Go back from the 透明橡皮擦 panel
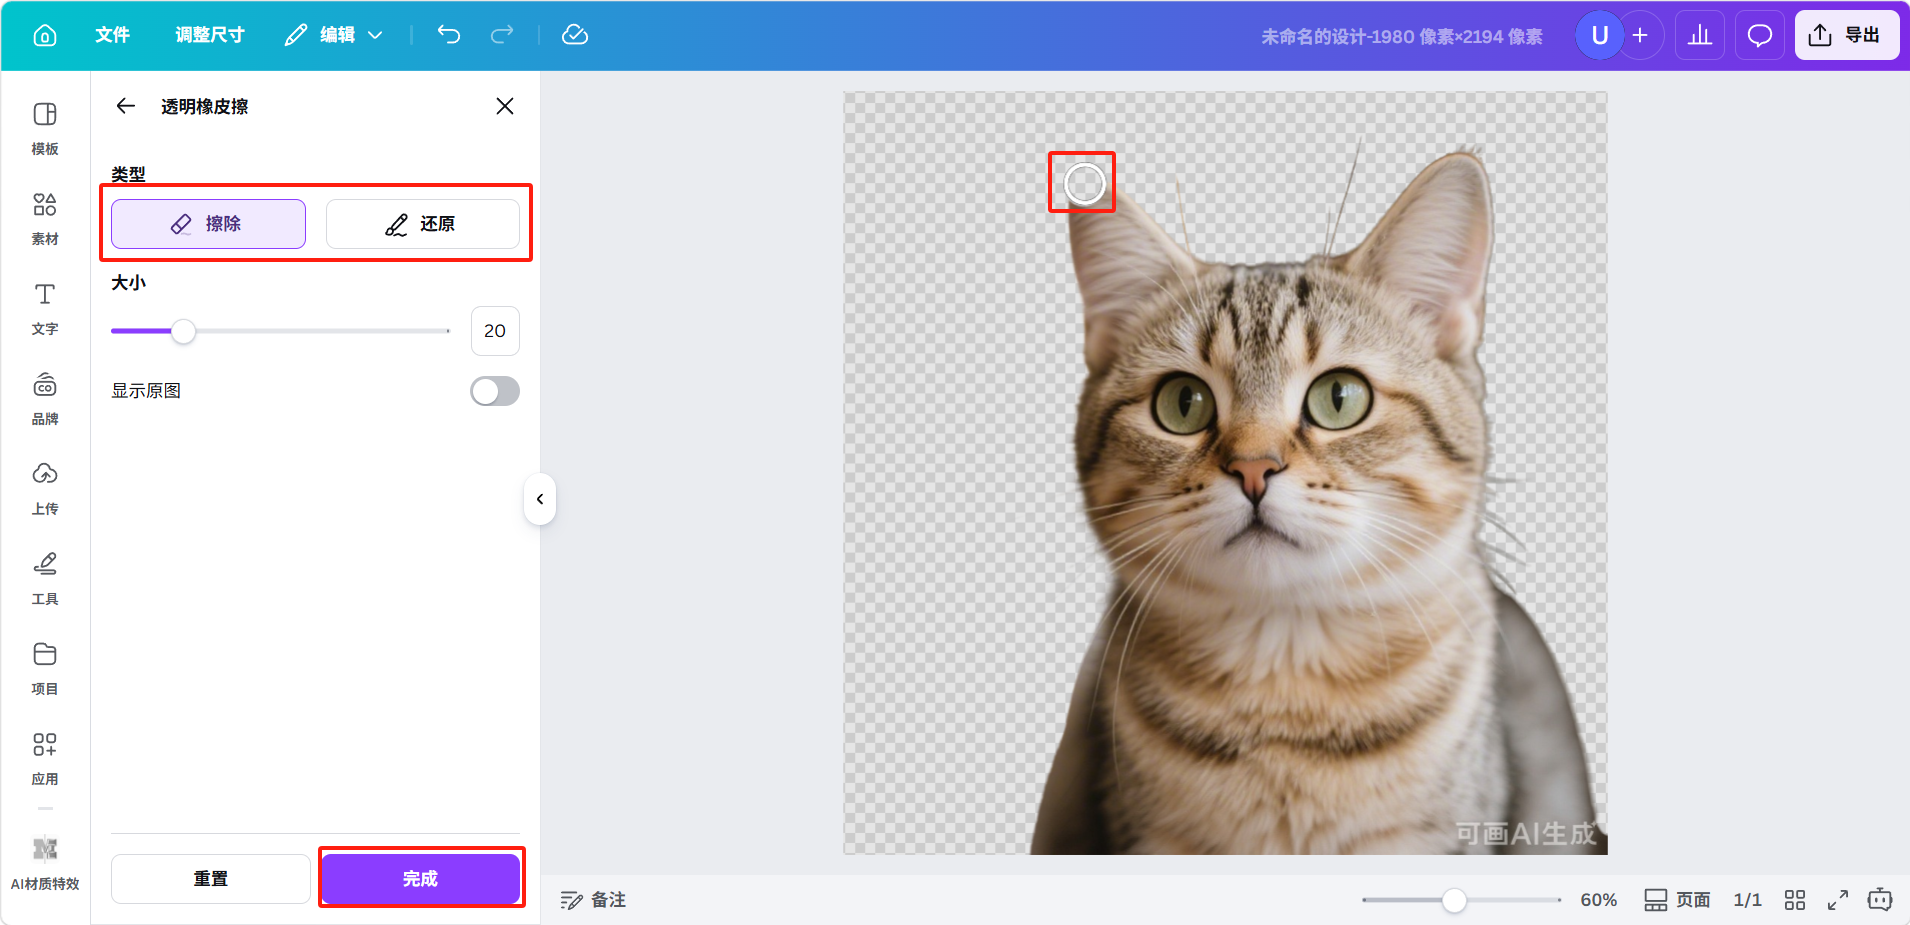 [x=126, y=106]
